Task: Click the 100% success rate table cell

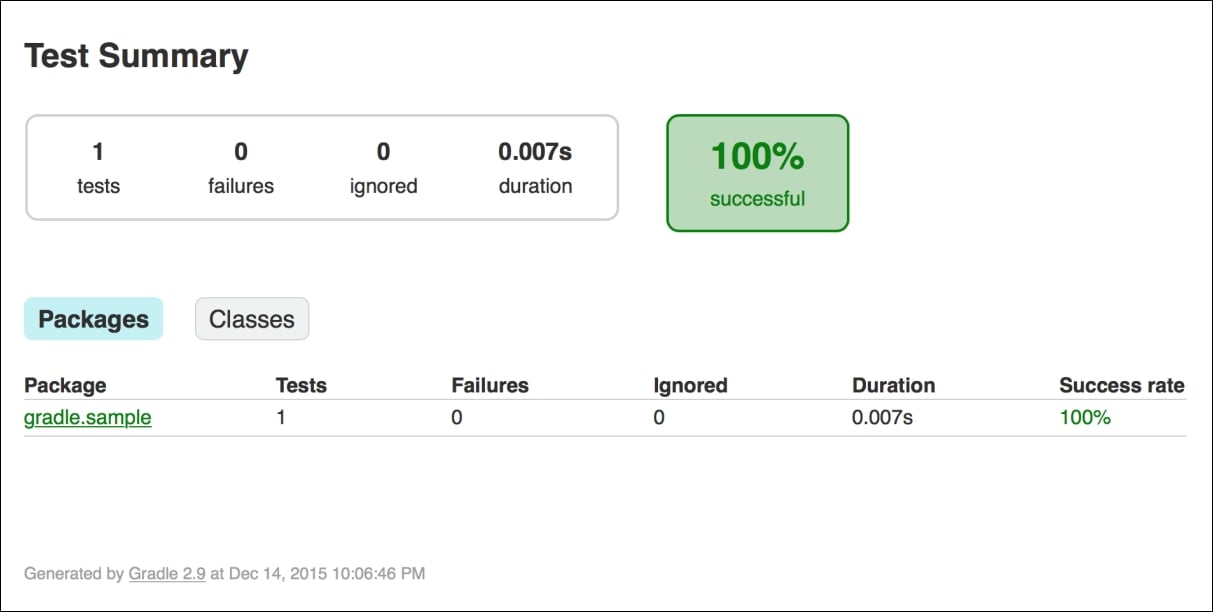Action: tap(1085, 417)
